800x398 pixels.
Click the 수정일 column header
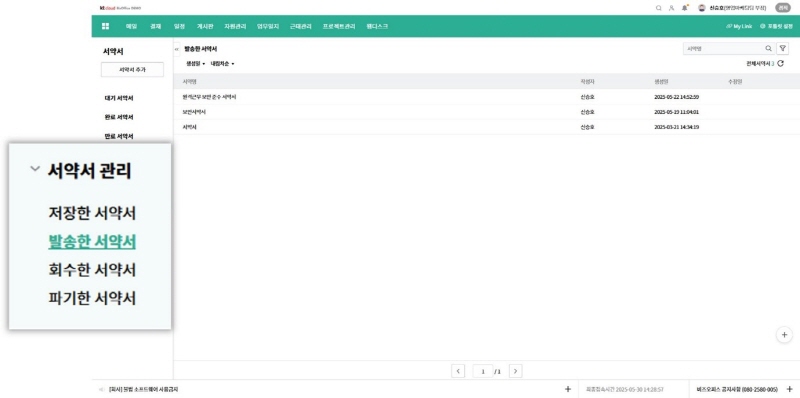click(x=735, y=82)
